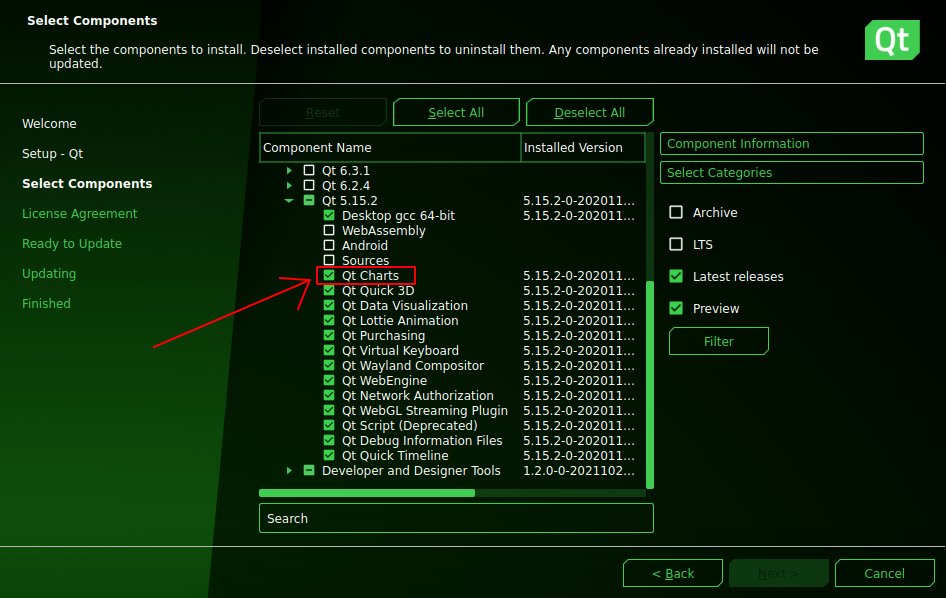Click the Deselect All button
The image size is (946, 598).
coord(589,112)
